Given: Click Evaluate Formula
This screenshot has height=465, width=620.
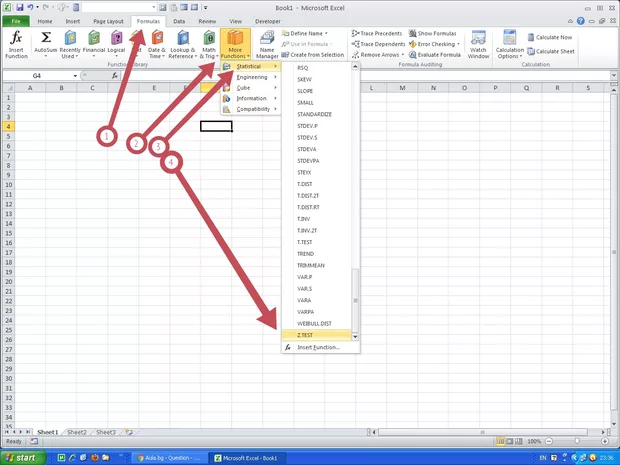Looking at the screenshot, I should tap(435, 55).
